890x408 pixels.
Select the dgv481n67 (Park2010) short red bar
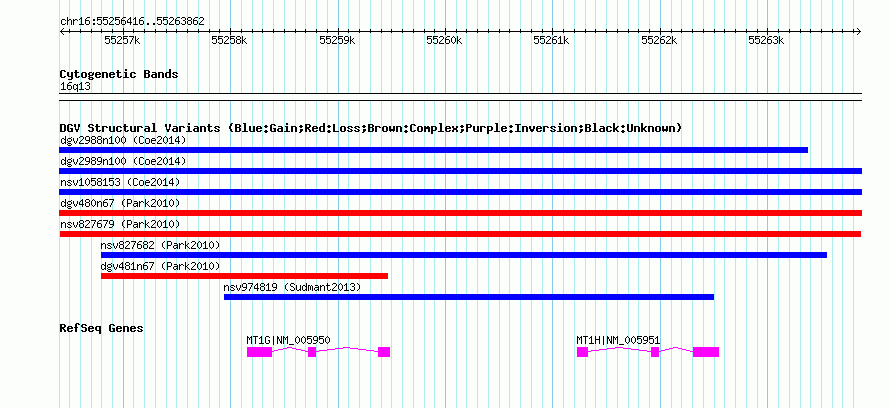(x=245, y=276)
